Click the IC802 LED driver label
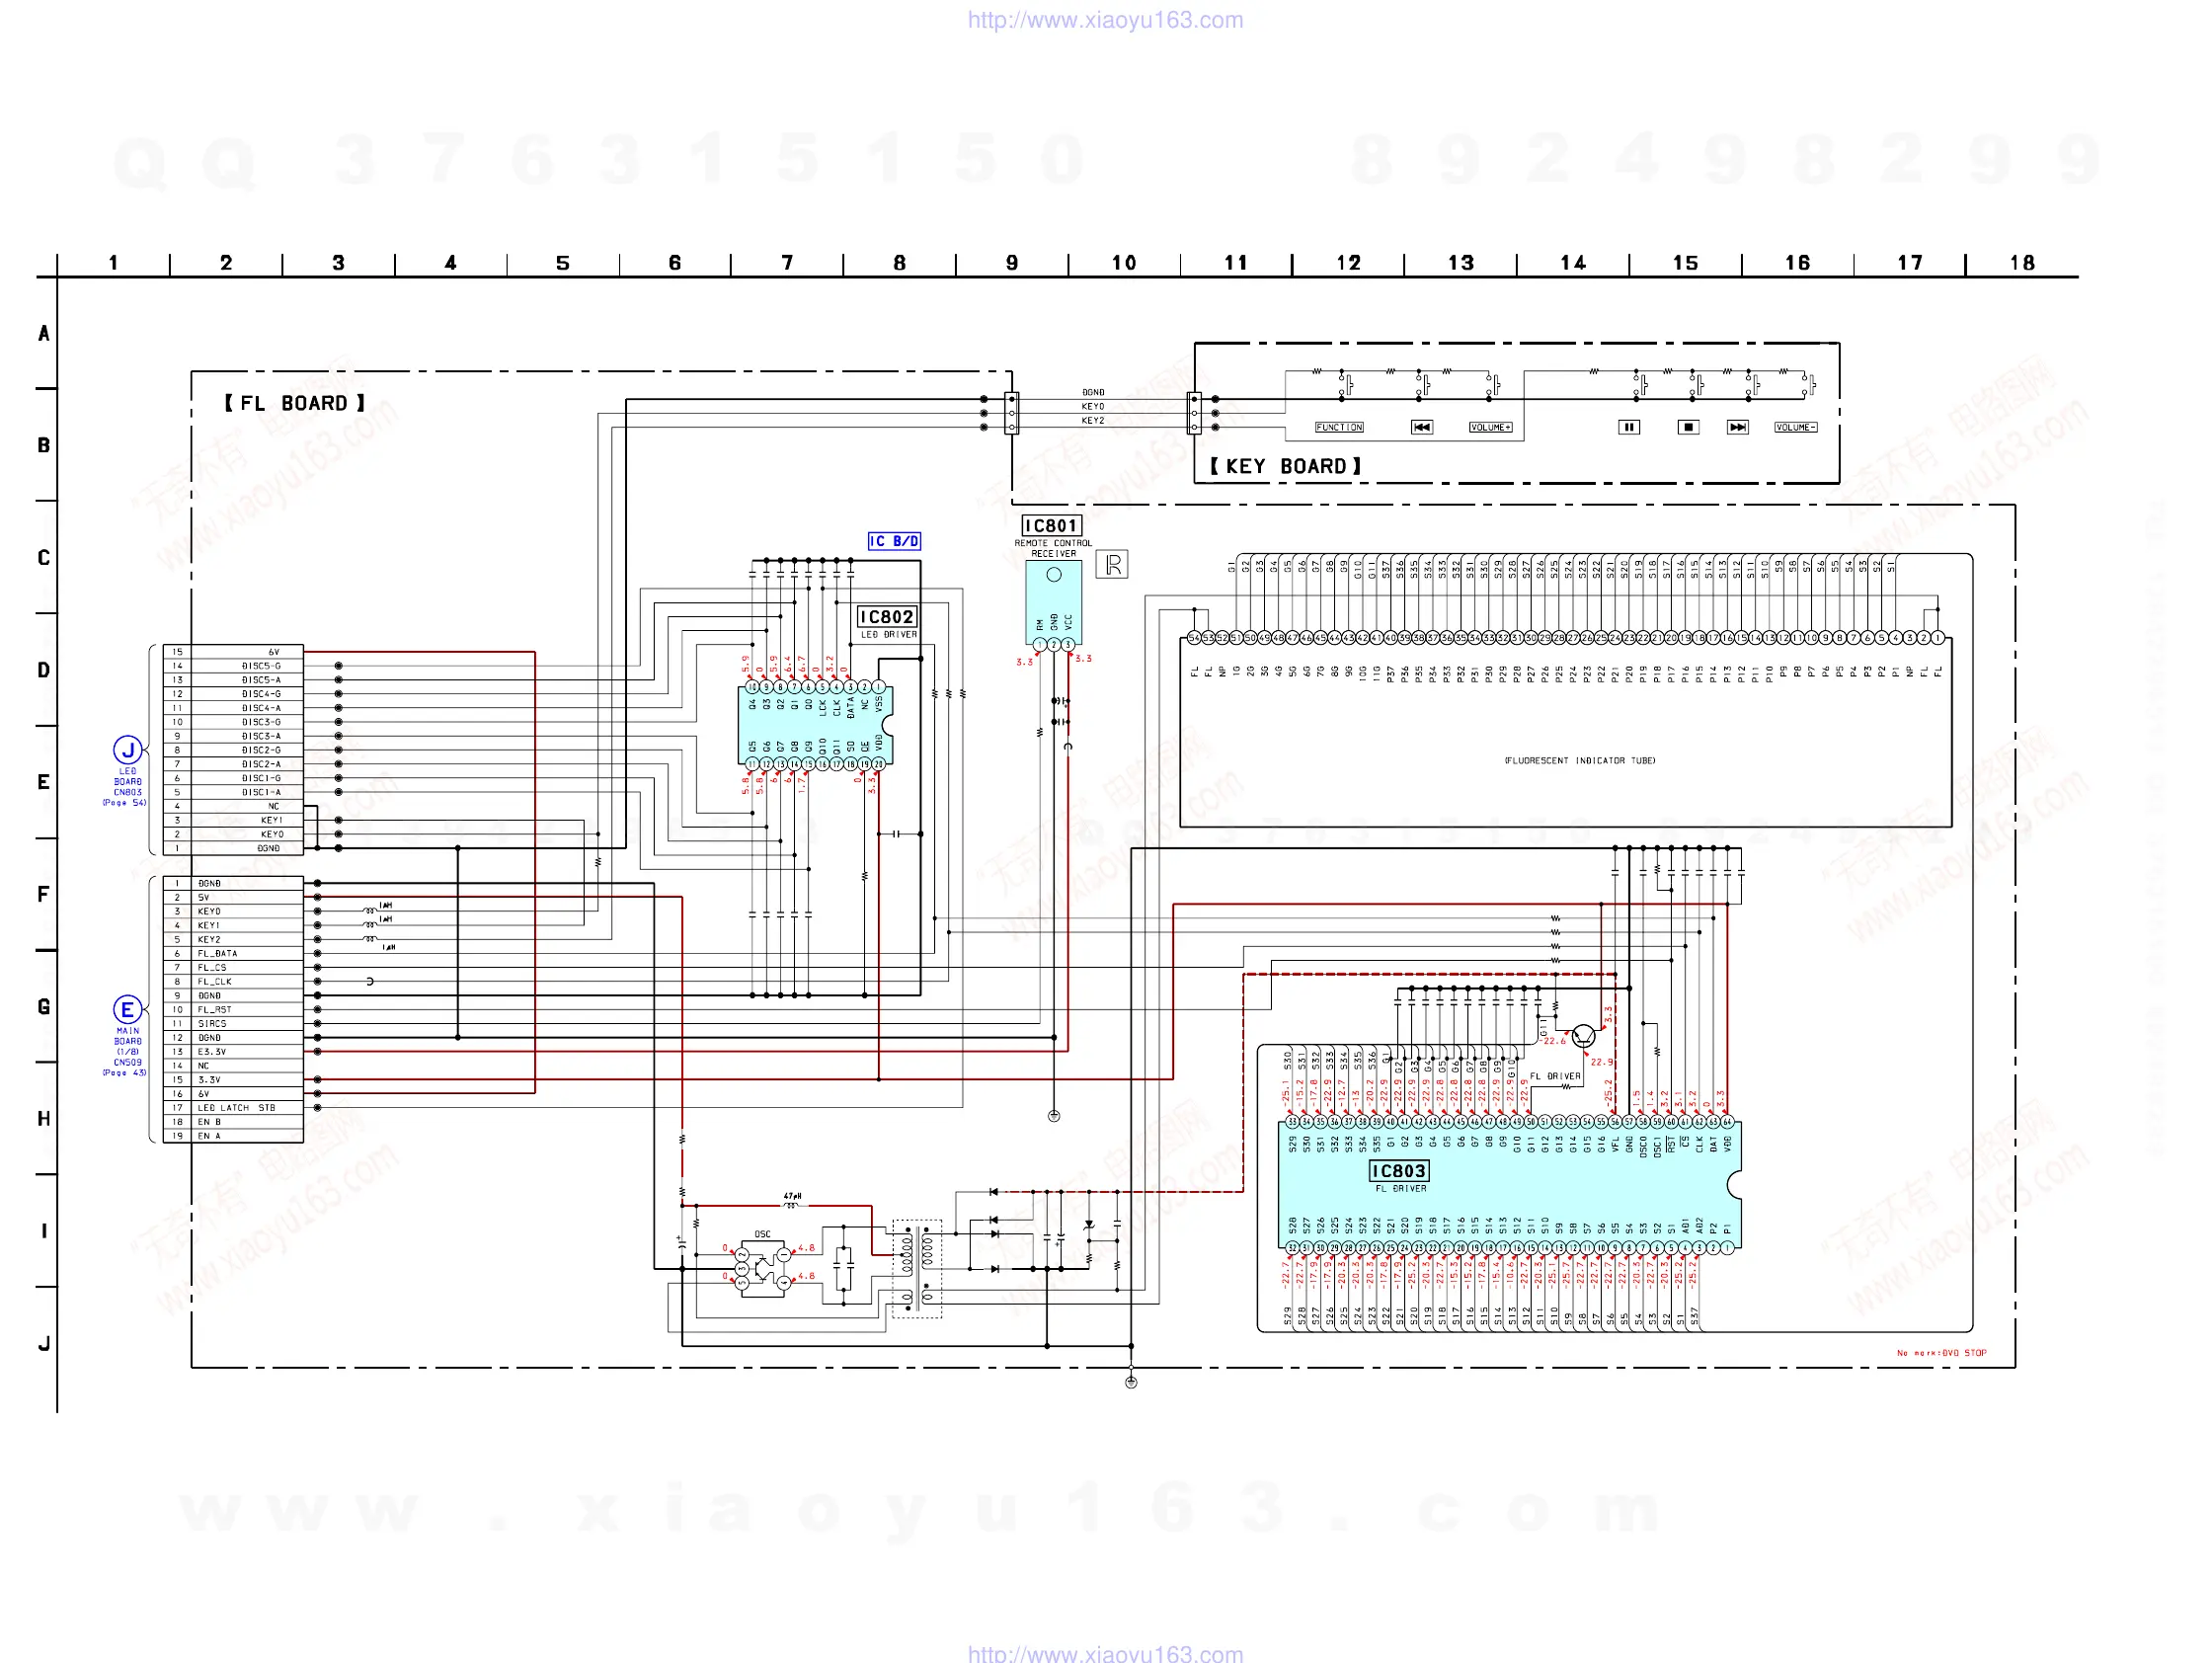The image size is (2212, 1663). point(887,617)
